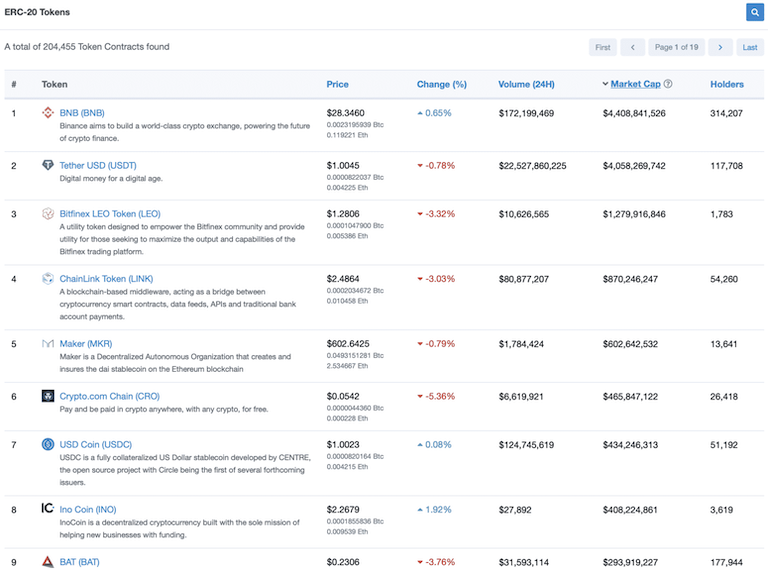The width and height of the screenshot is (768, 570).
Task: Toggle Market Cap sort direction arrow
Action: 605,84
